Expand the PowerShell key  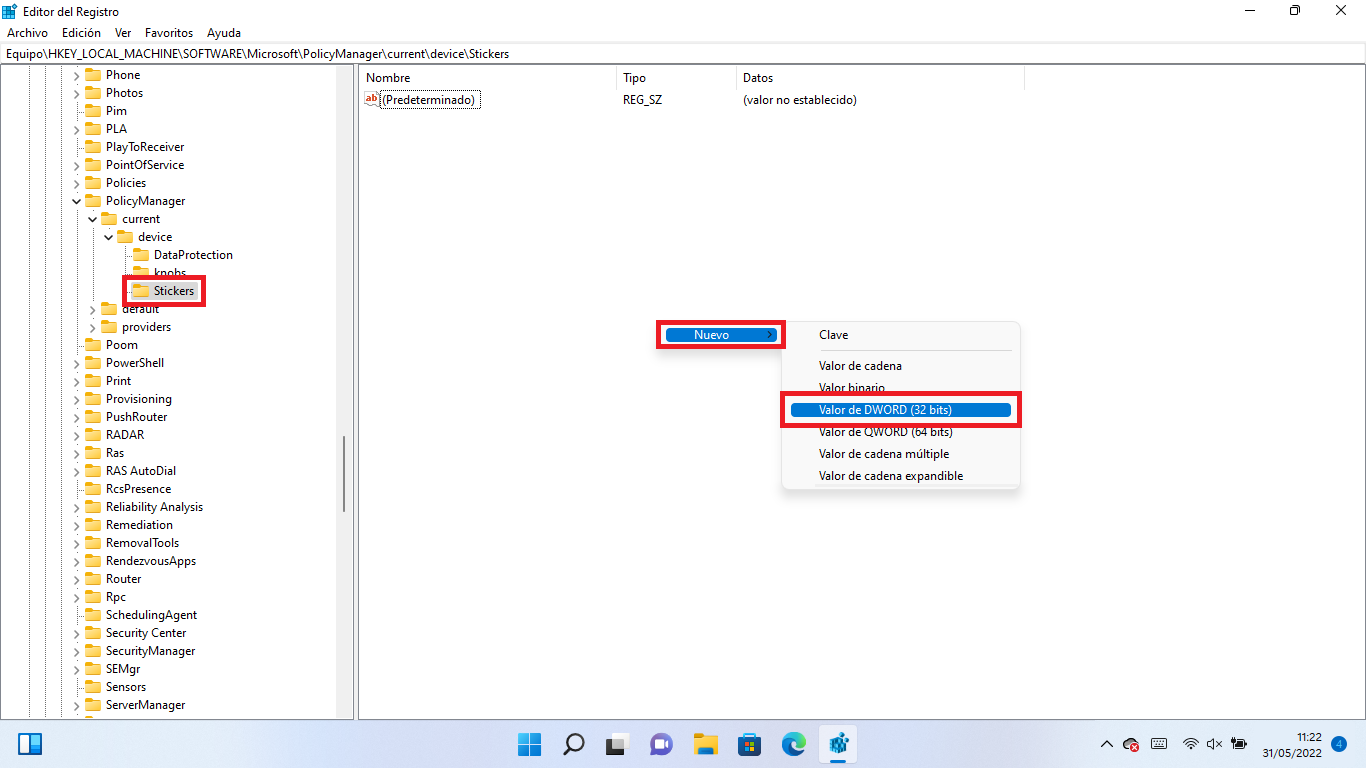point(76,363)
